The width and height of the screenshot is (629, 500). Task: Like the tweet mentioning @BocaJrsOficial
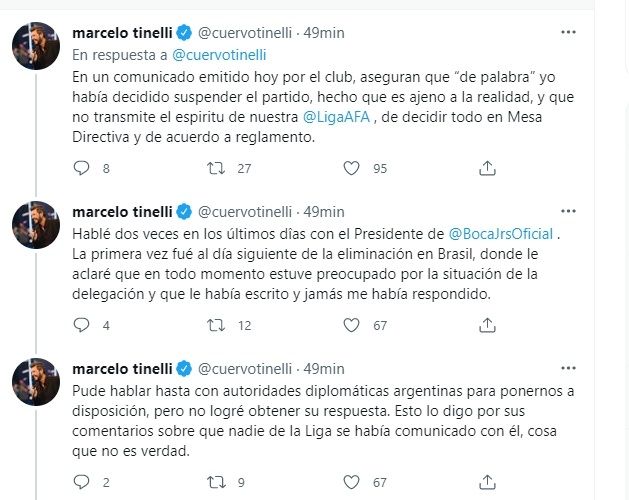[350, 325]
